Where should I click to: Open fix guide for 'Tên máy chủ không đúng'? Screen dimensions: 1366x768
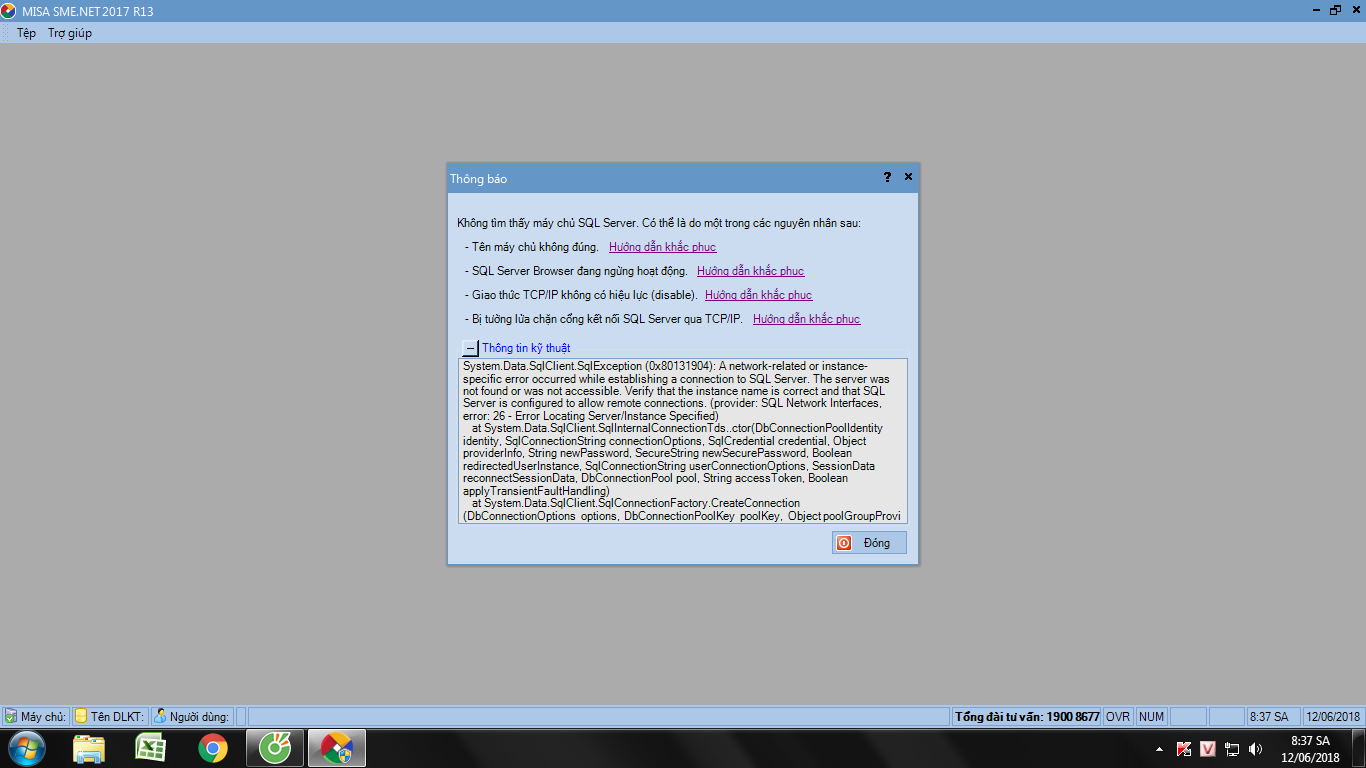tap(663, 247)
